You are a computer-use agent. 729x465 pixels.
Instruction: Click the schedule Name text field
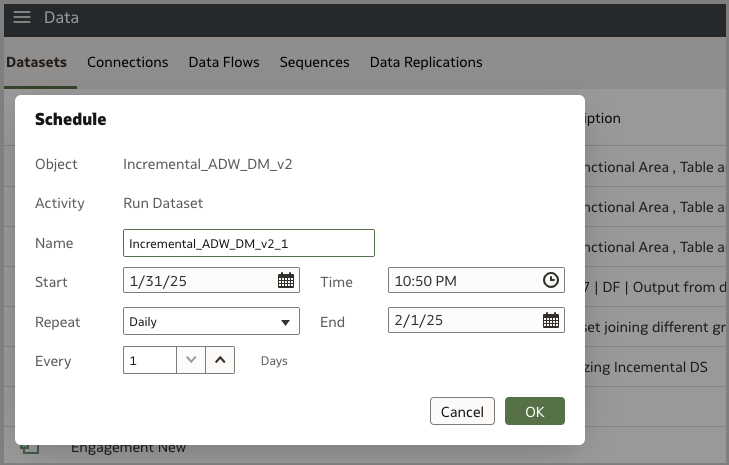(248, 243)
